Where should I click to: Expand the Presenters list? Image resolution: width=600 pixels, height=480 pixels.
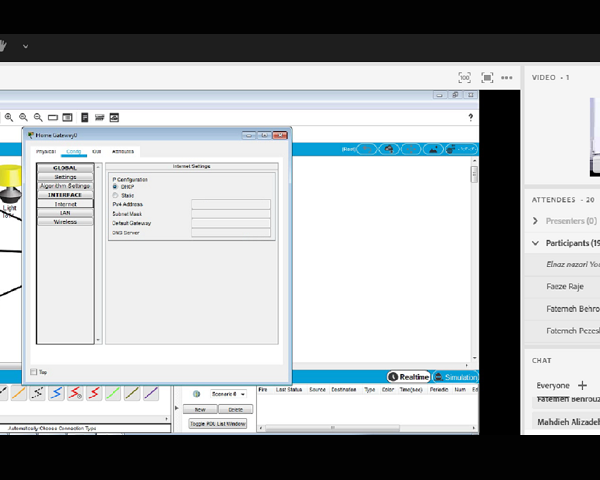click(x=536, y=221)
